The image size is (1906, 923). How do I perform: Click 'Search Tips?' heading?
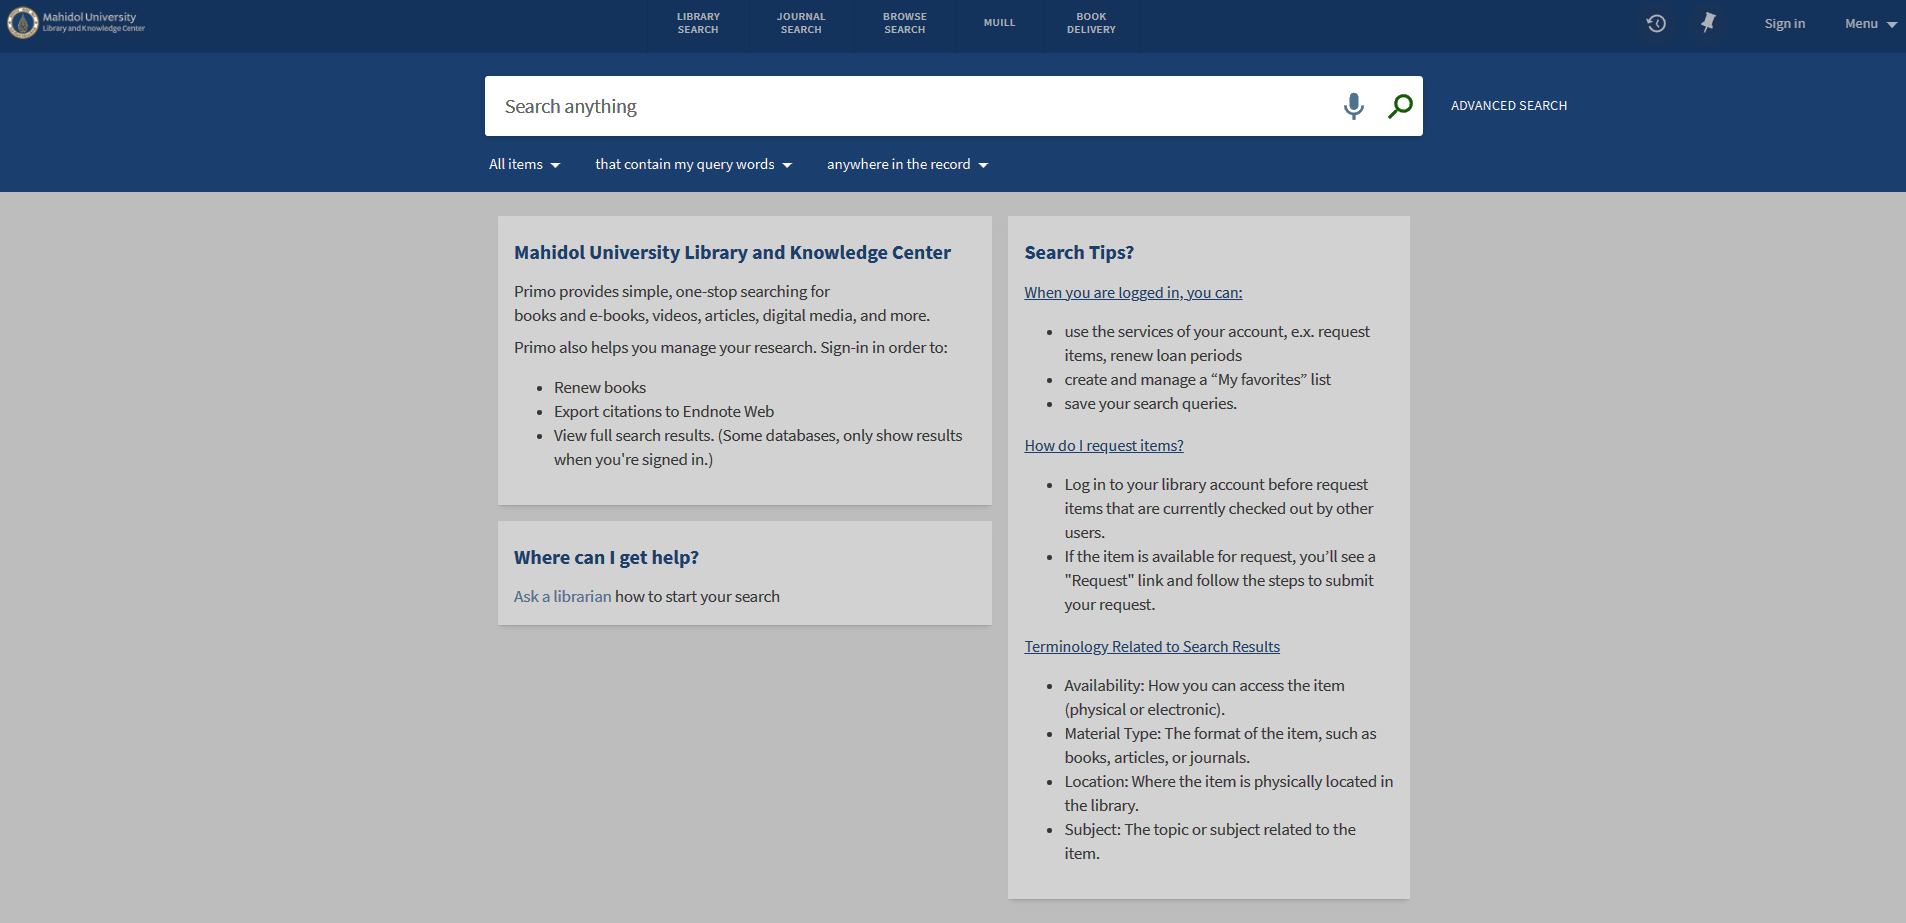coord(1079,253)
